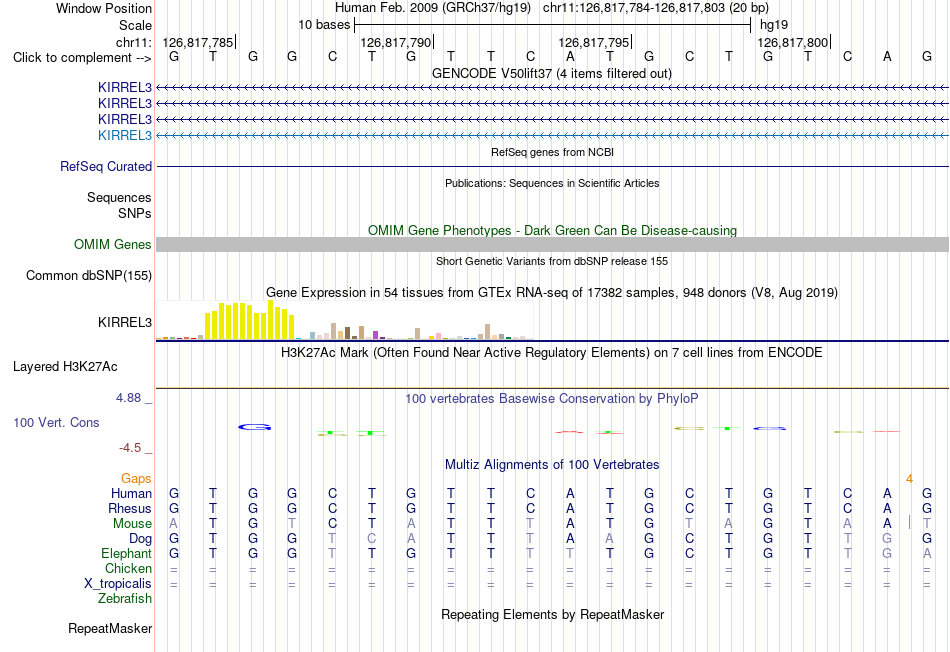This screenshot has height=652, width=950.
Task: Click the orange gap count 4
Action: [909, 479]
